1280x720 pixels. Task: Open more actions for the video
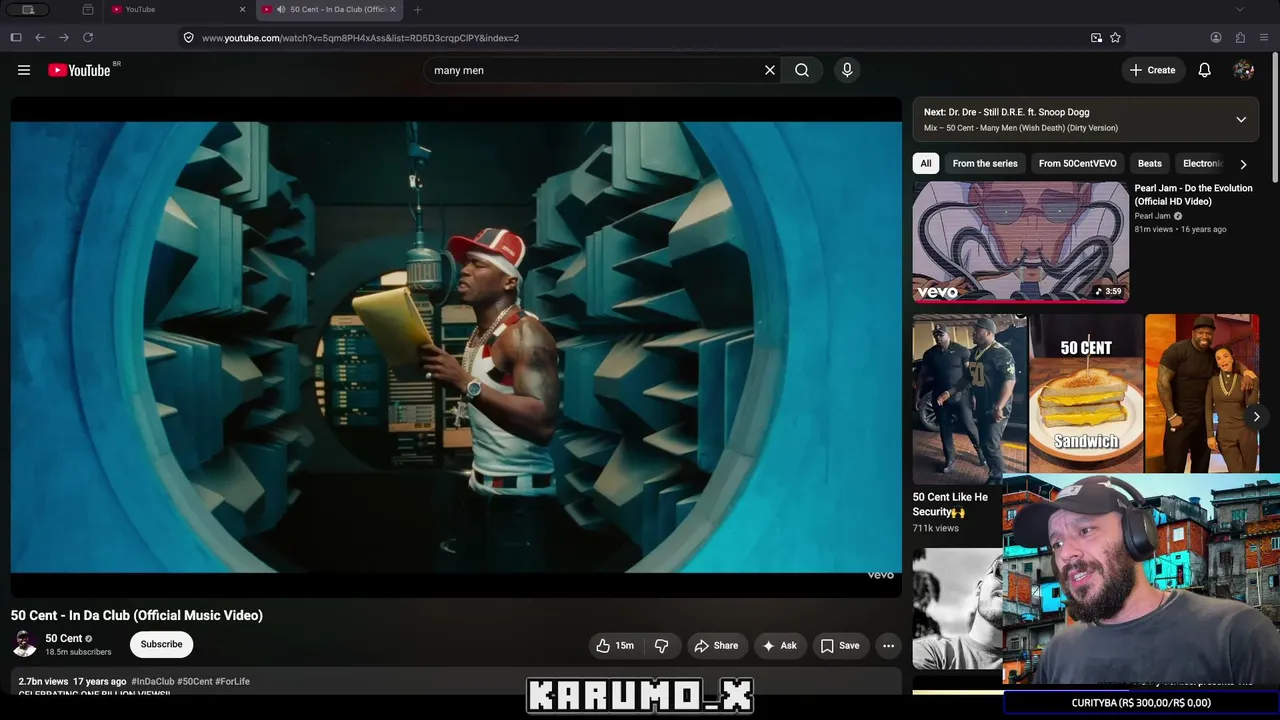point(888,646)
